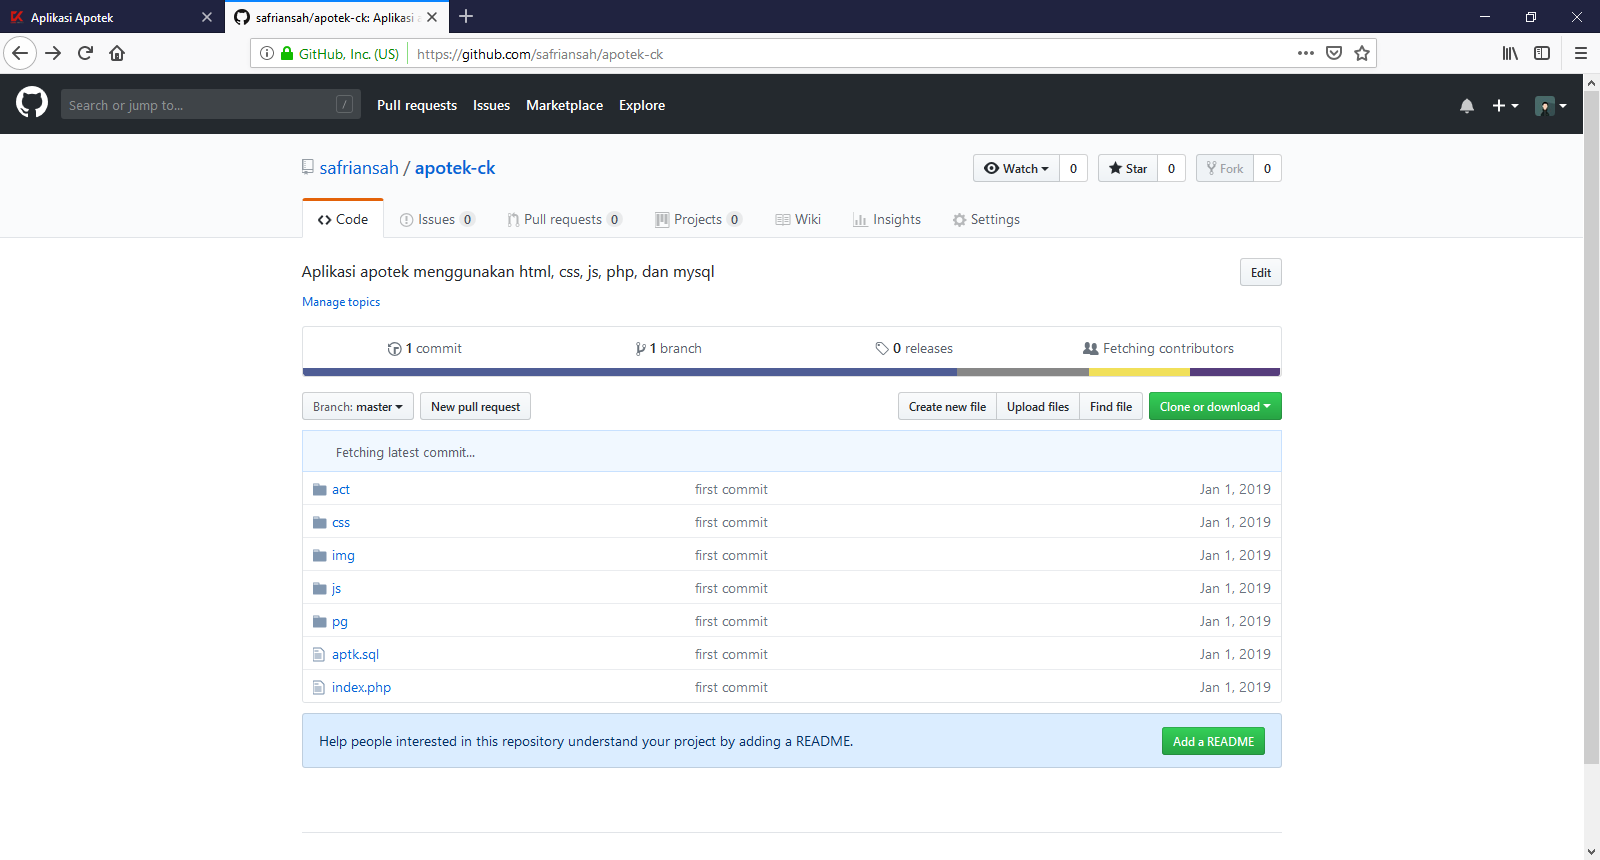
Task: Click the green padlock GitHub, Inc. identity
Action: pos(341,54)
